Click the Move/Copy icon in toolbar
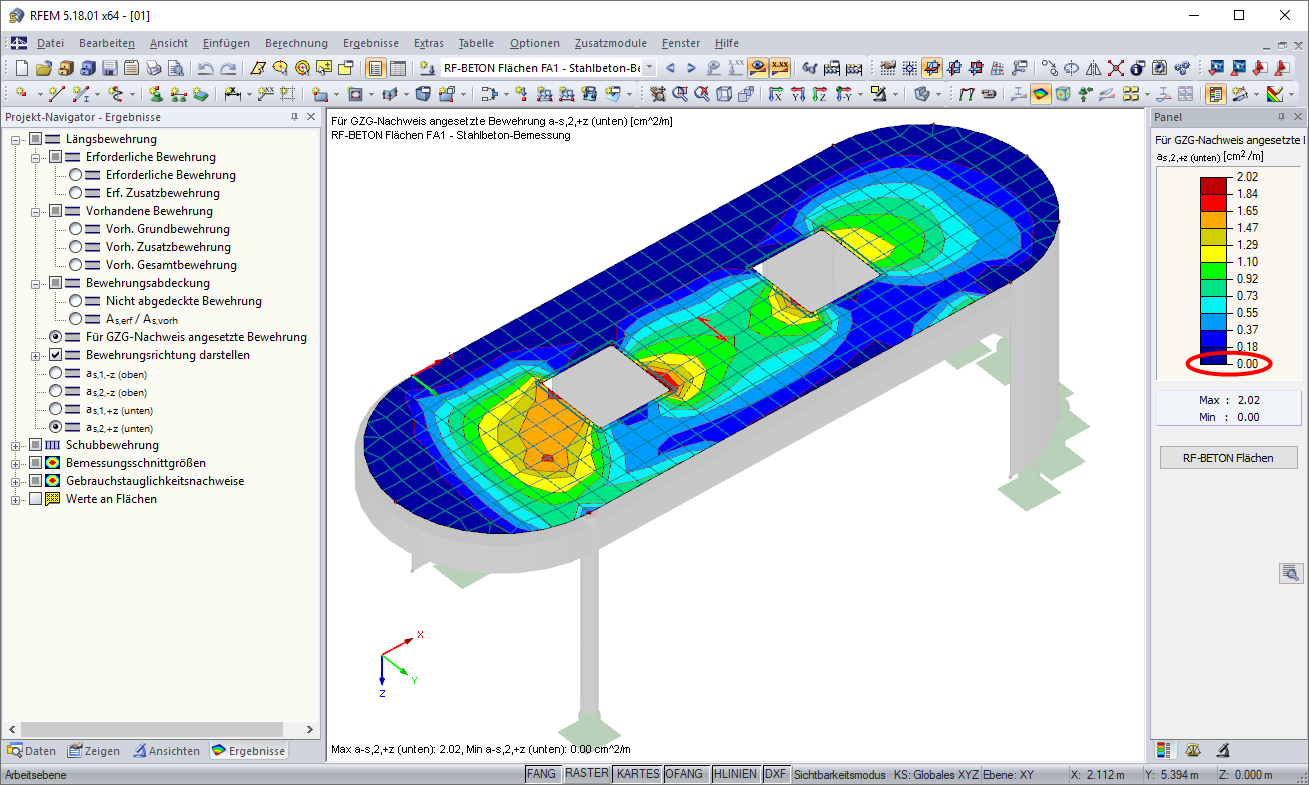 (x=1049, y=68)
